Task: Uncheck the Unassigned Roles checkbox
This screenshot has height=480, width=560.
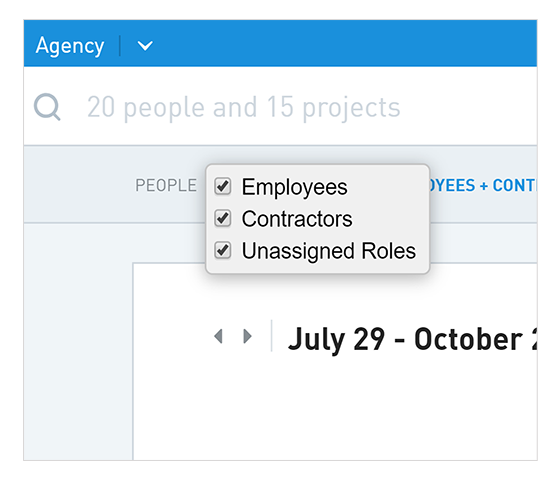Action: coord(222,250)
